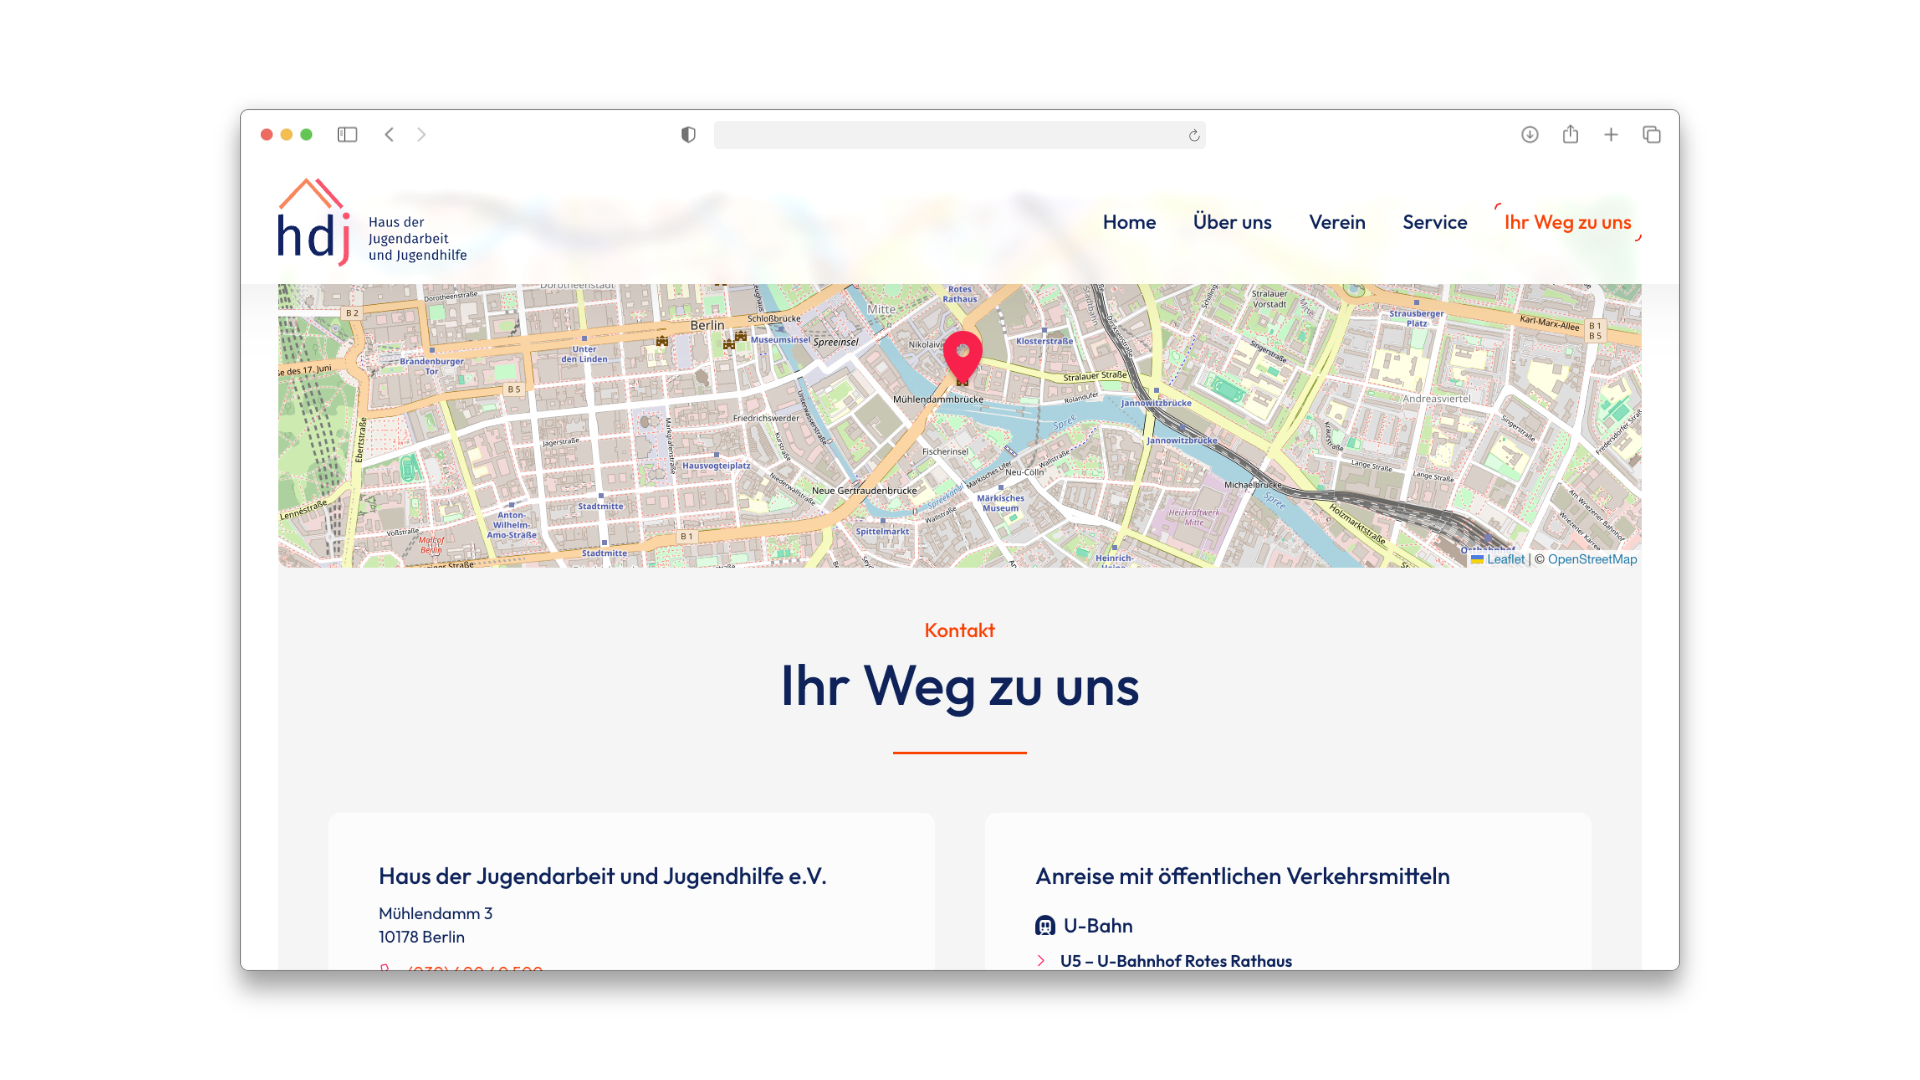Open the Home menu item

(1129, 222)
